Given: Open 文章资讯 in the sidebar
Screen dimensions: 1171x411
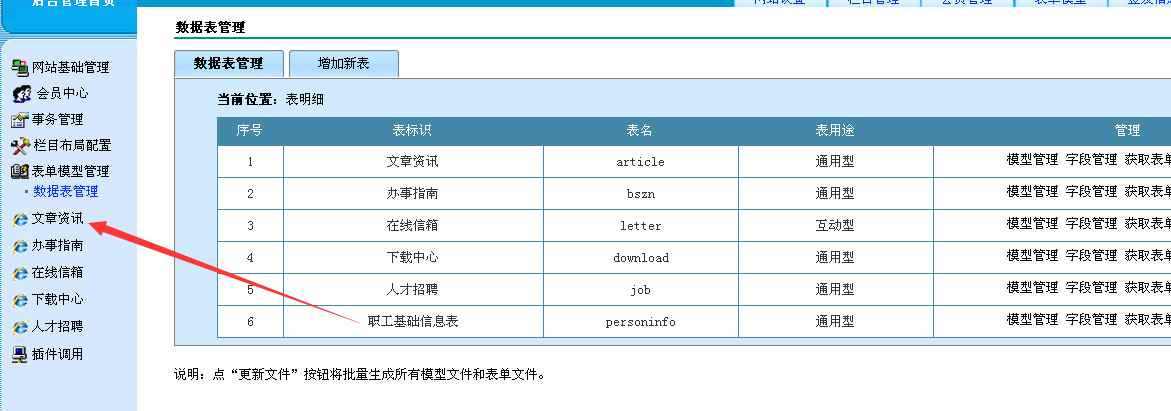Looking at the screenshot, I should pyautogui.click(x=57, y=218).
